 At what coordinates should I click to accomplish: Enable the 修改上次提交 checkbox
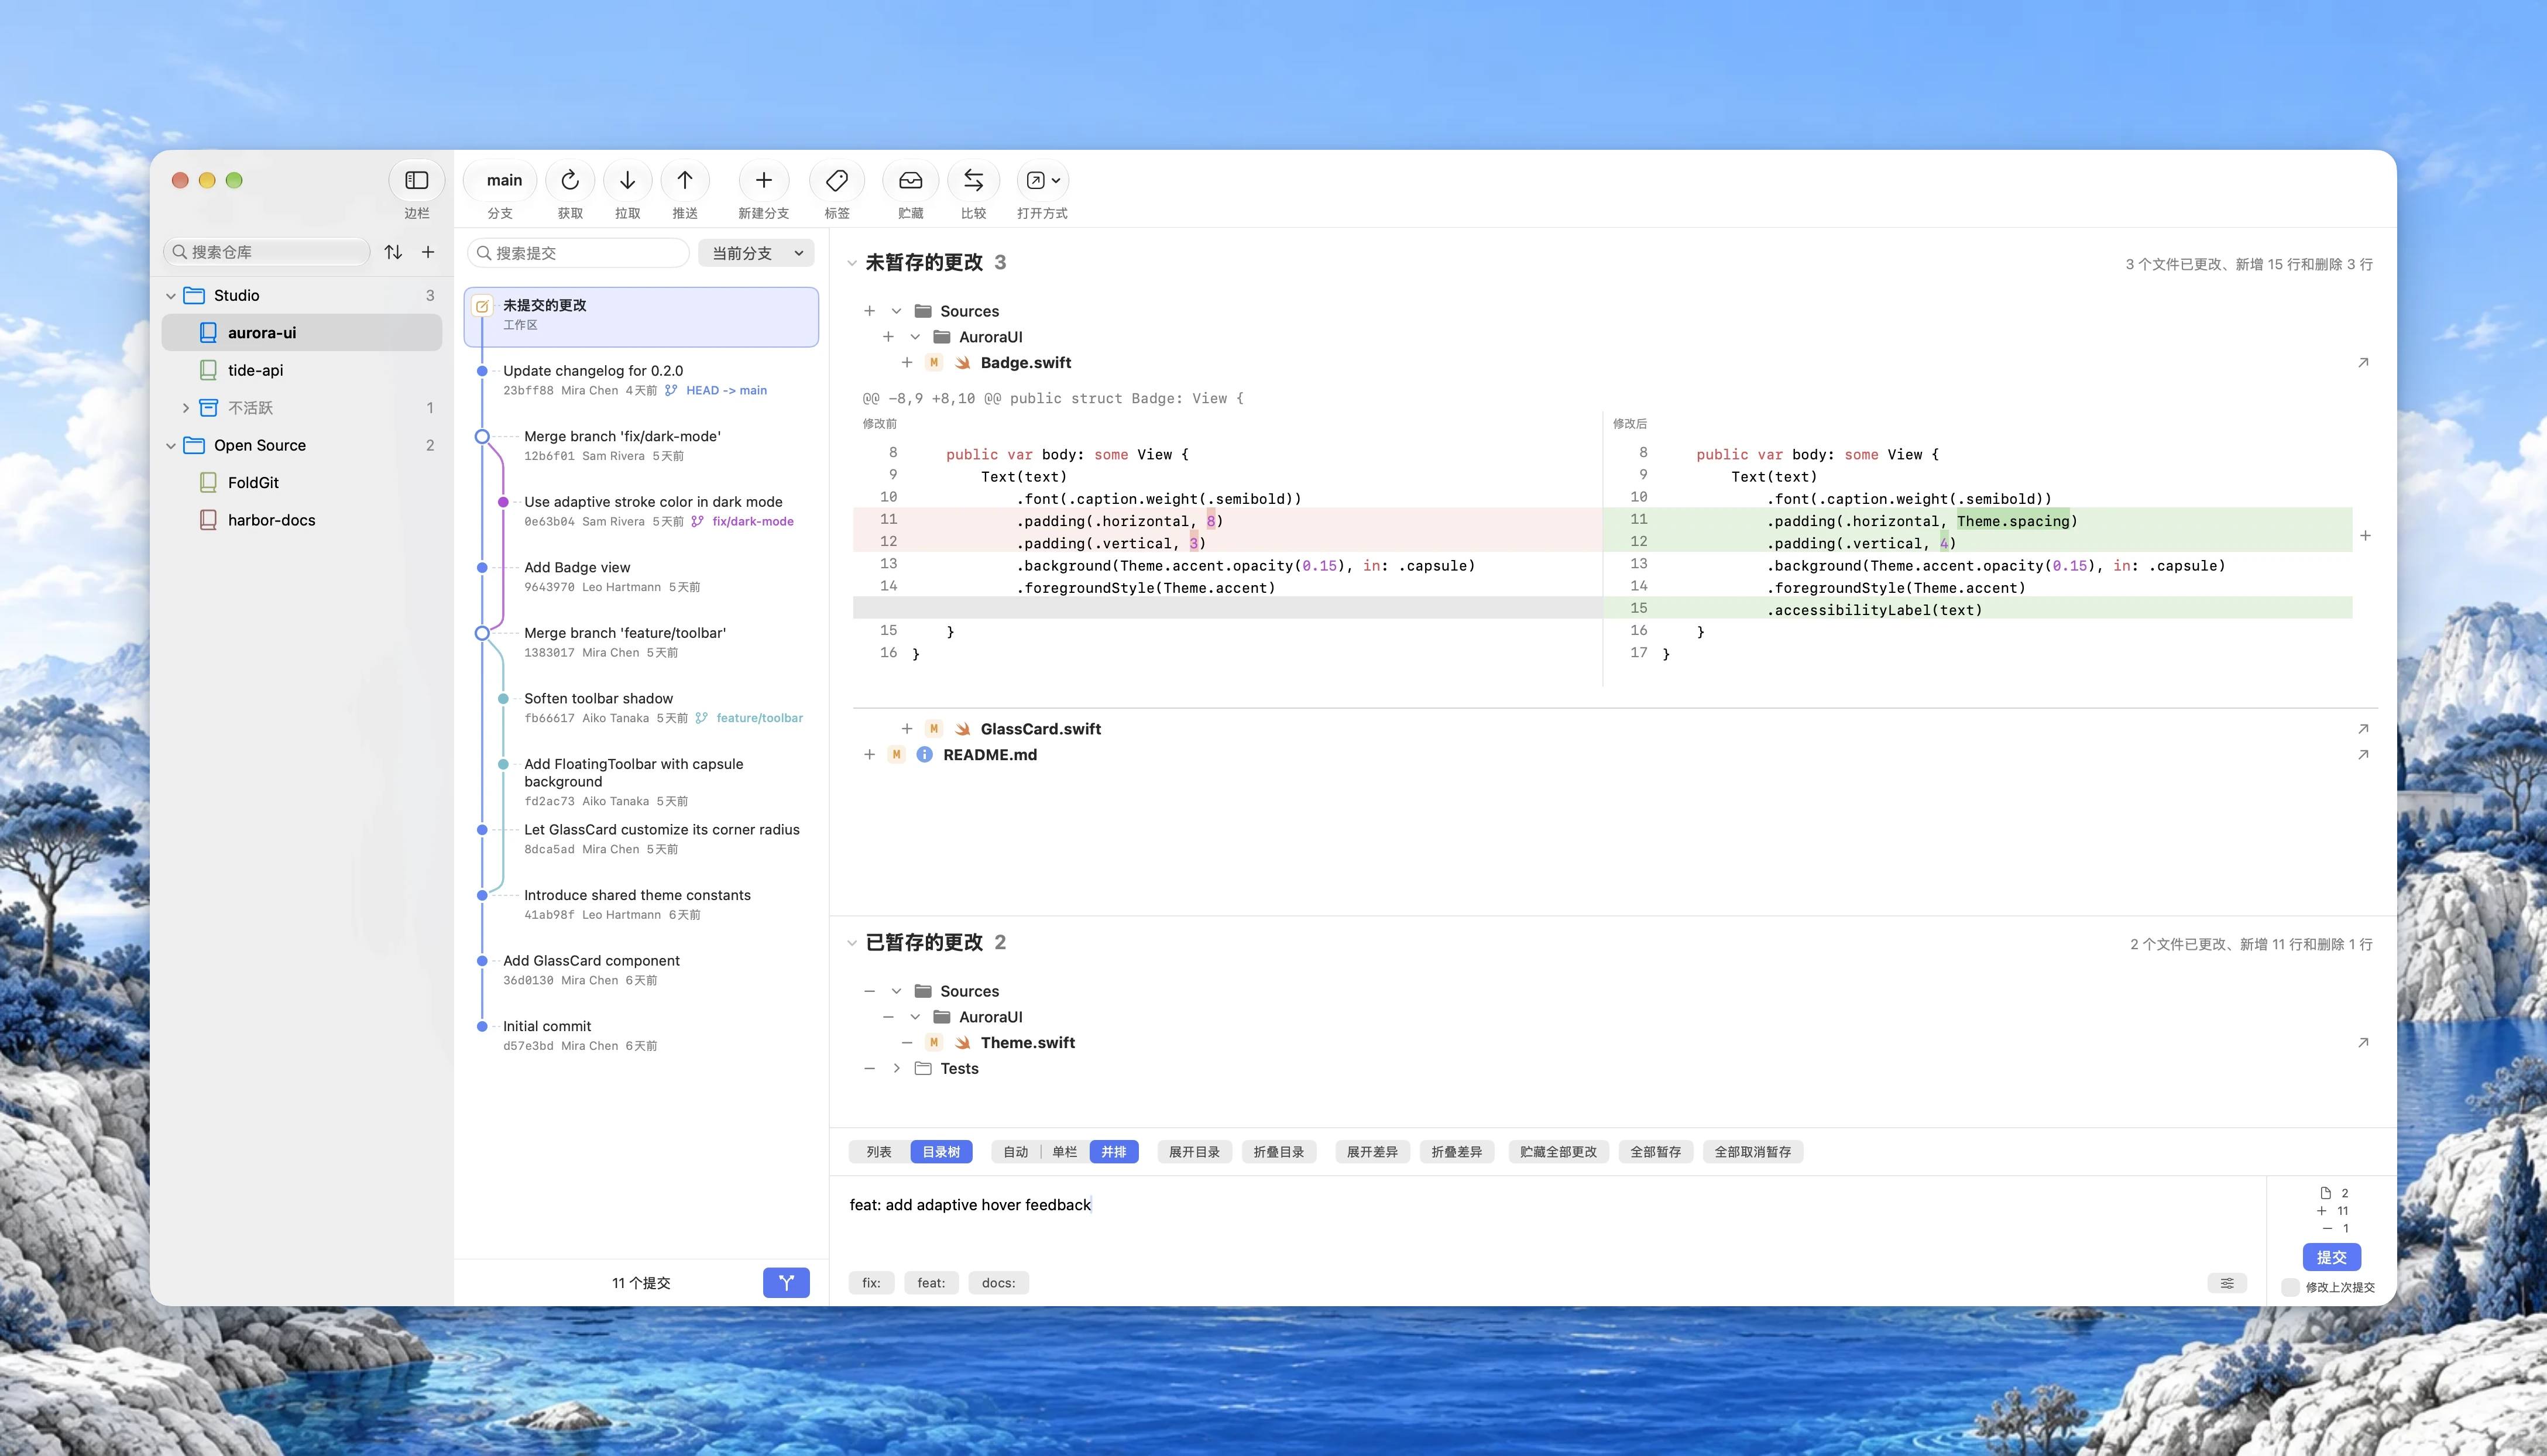coord(2290,1287)
